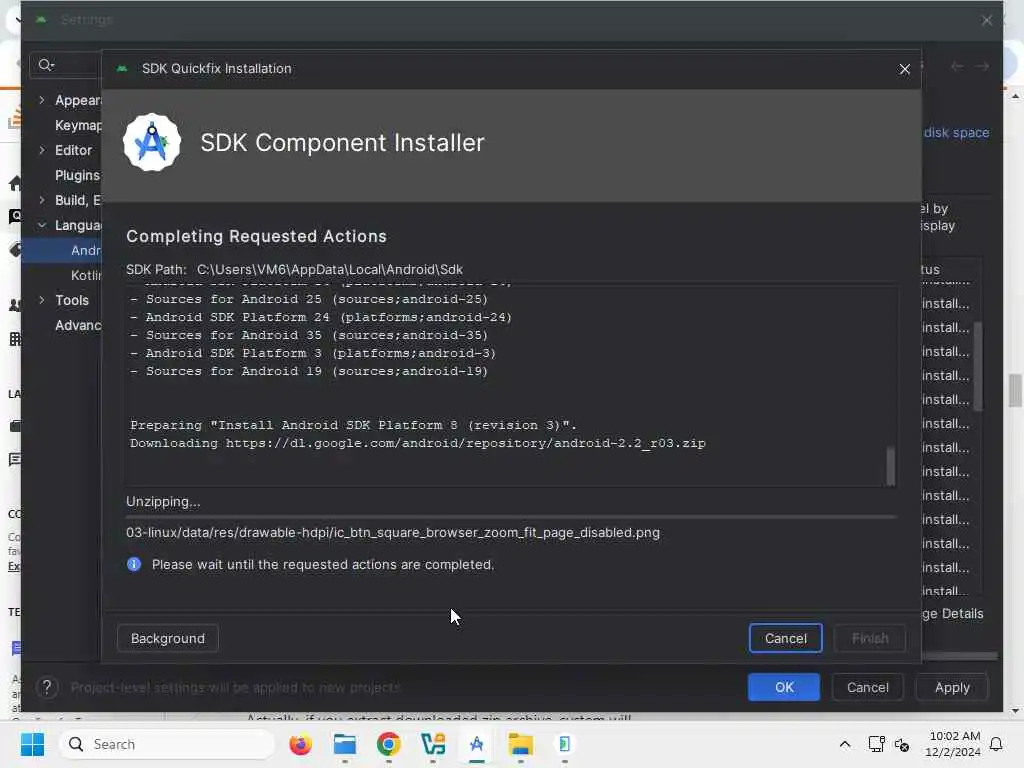Select Plugins in the settings tree
The height and width of the screenshot is (768, 1024).
(77, 175)
